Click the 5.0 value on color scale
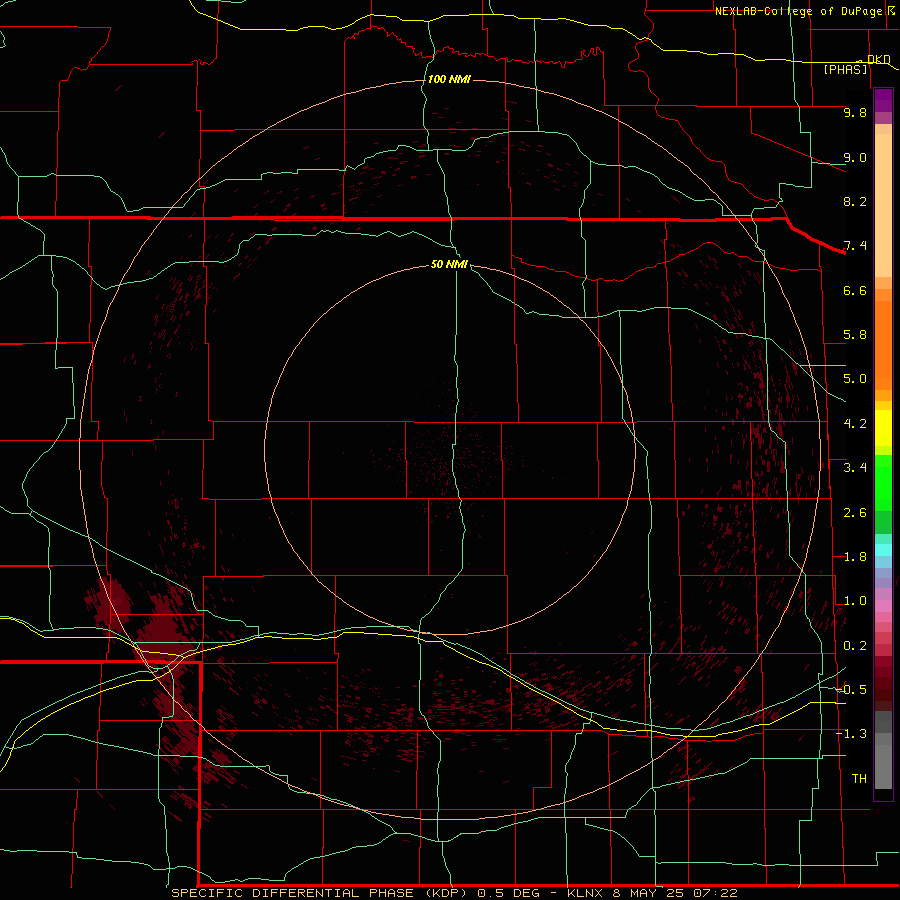This screenshot has height=900, width=900. pos(855,379)
